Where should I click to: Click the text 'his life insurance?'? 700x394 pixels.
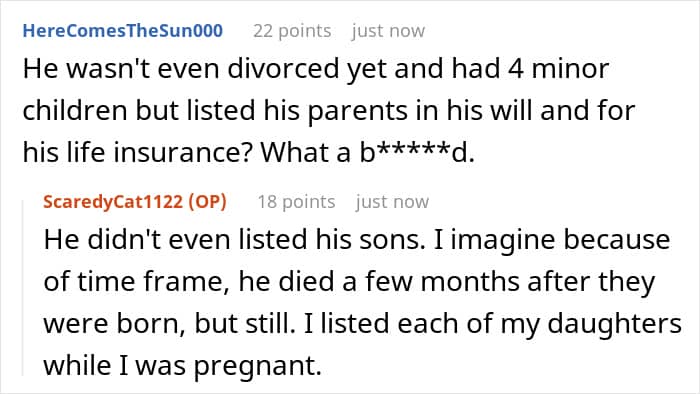coord(138,153)
